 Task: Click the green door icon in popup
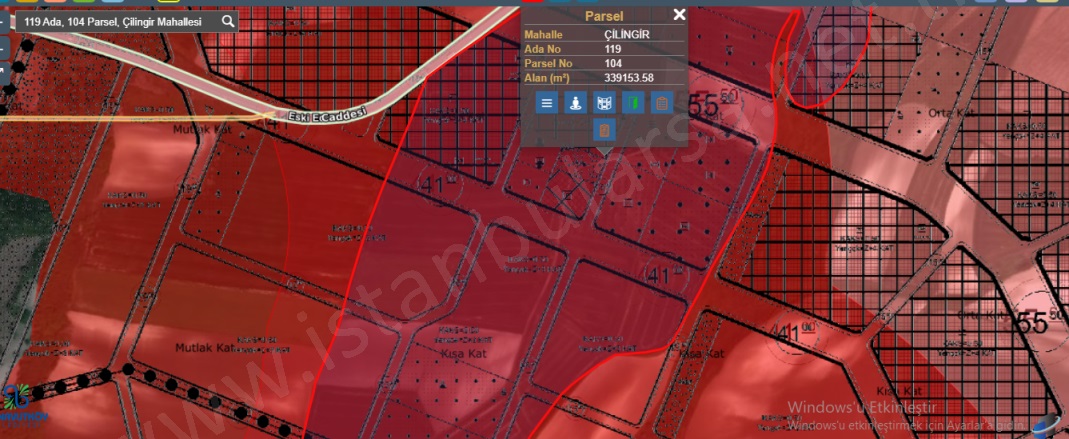click(x=632, y=102)
